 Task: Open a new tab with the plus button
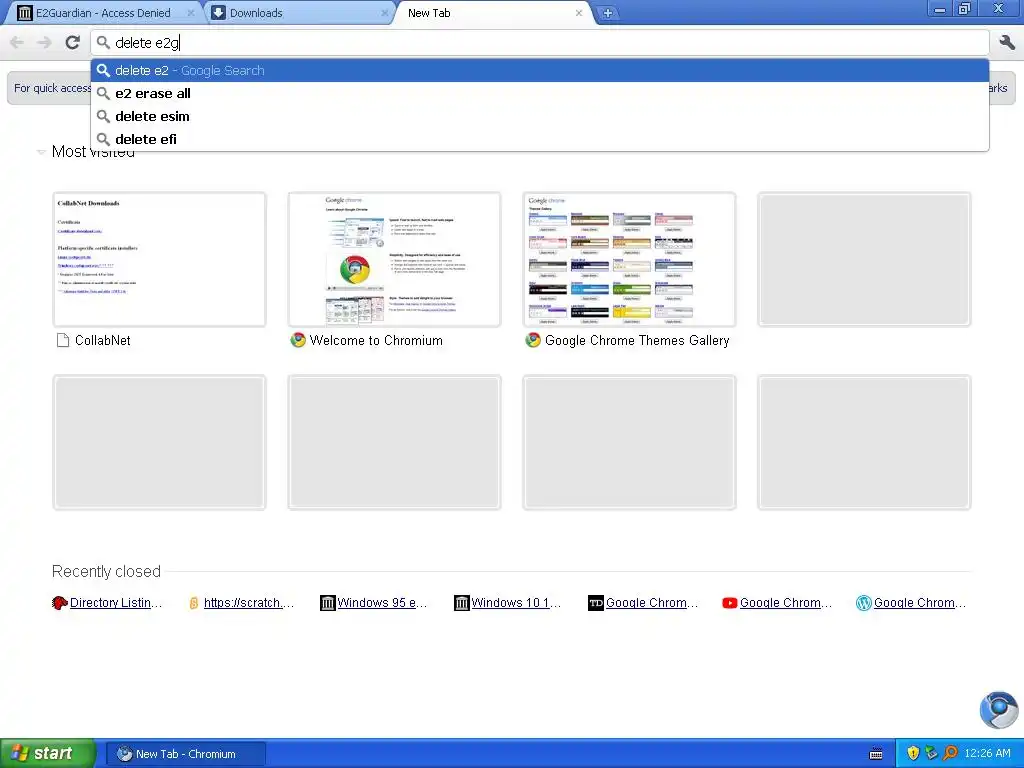point(607,13)
